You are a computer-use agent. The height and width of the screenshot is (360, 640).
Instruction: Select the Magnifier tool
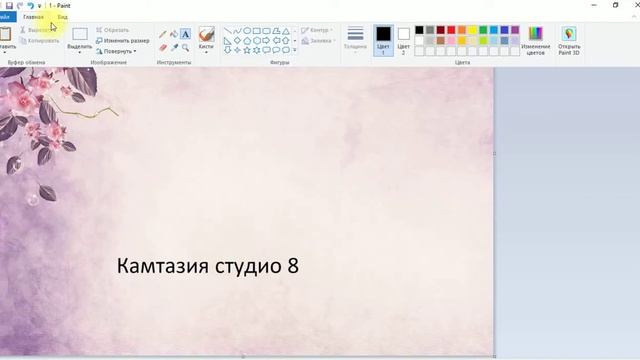point(185,48)
